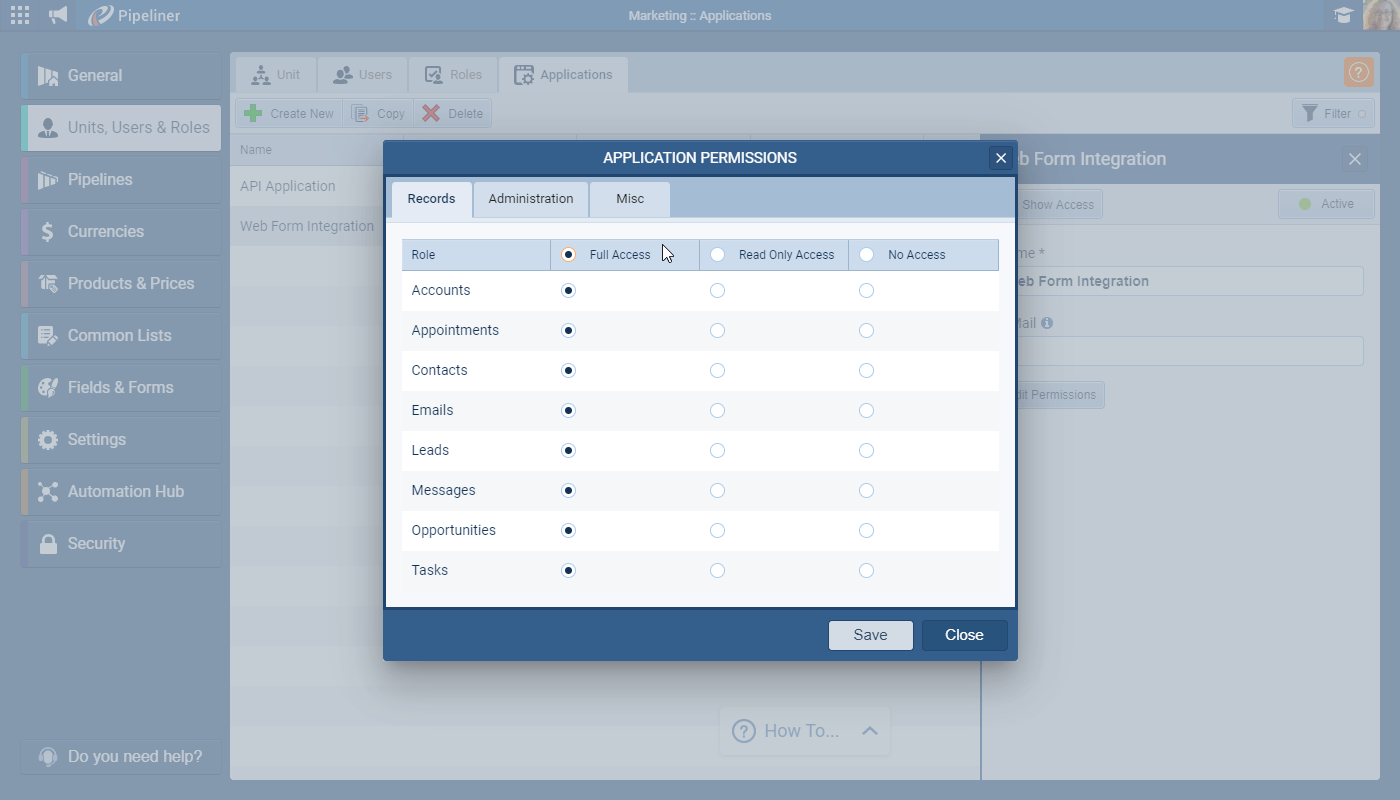Open the Units, Users & Roles section
This screenshot has width=1400, height=800.
click(x=120, y=127)
